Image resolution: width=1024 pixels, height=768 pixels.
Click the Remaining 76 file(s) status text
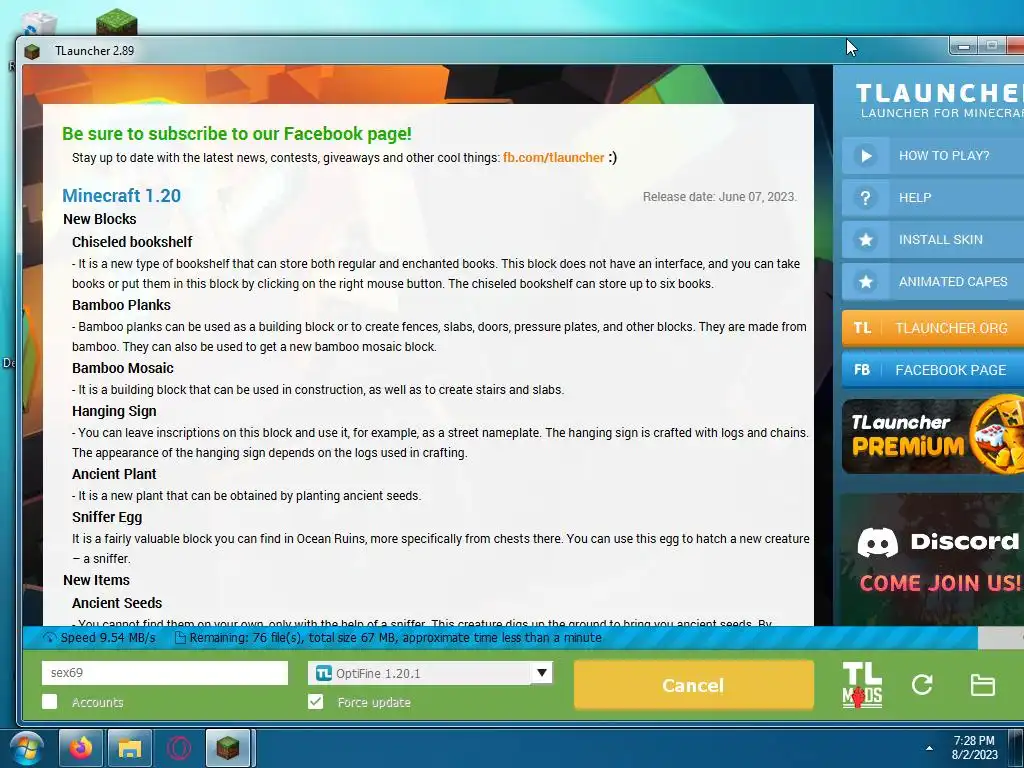point(396,637)
